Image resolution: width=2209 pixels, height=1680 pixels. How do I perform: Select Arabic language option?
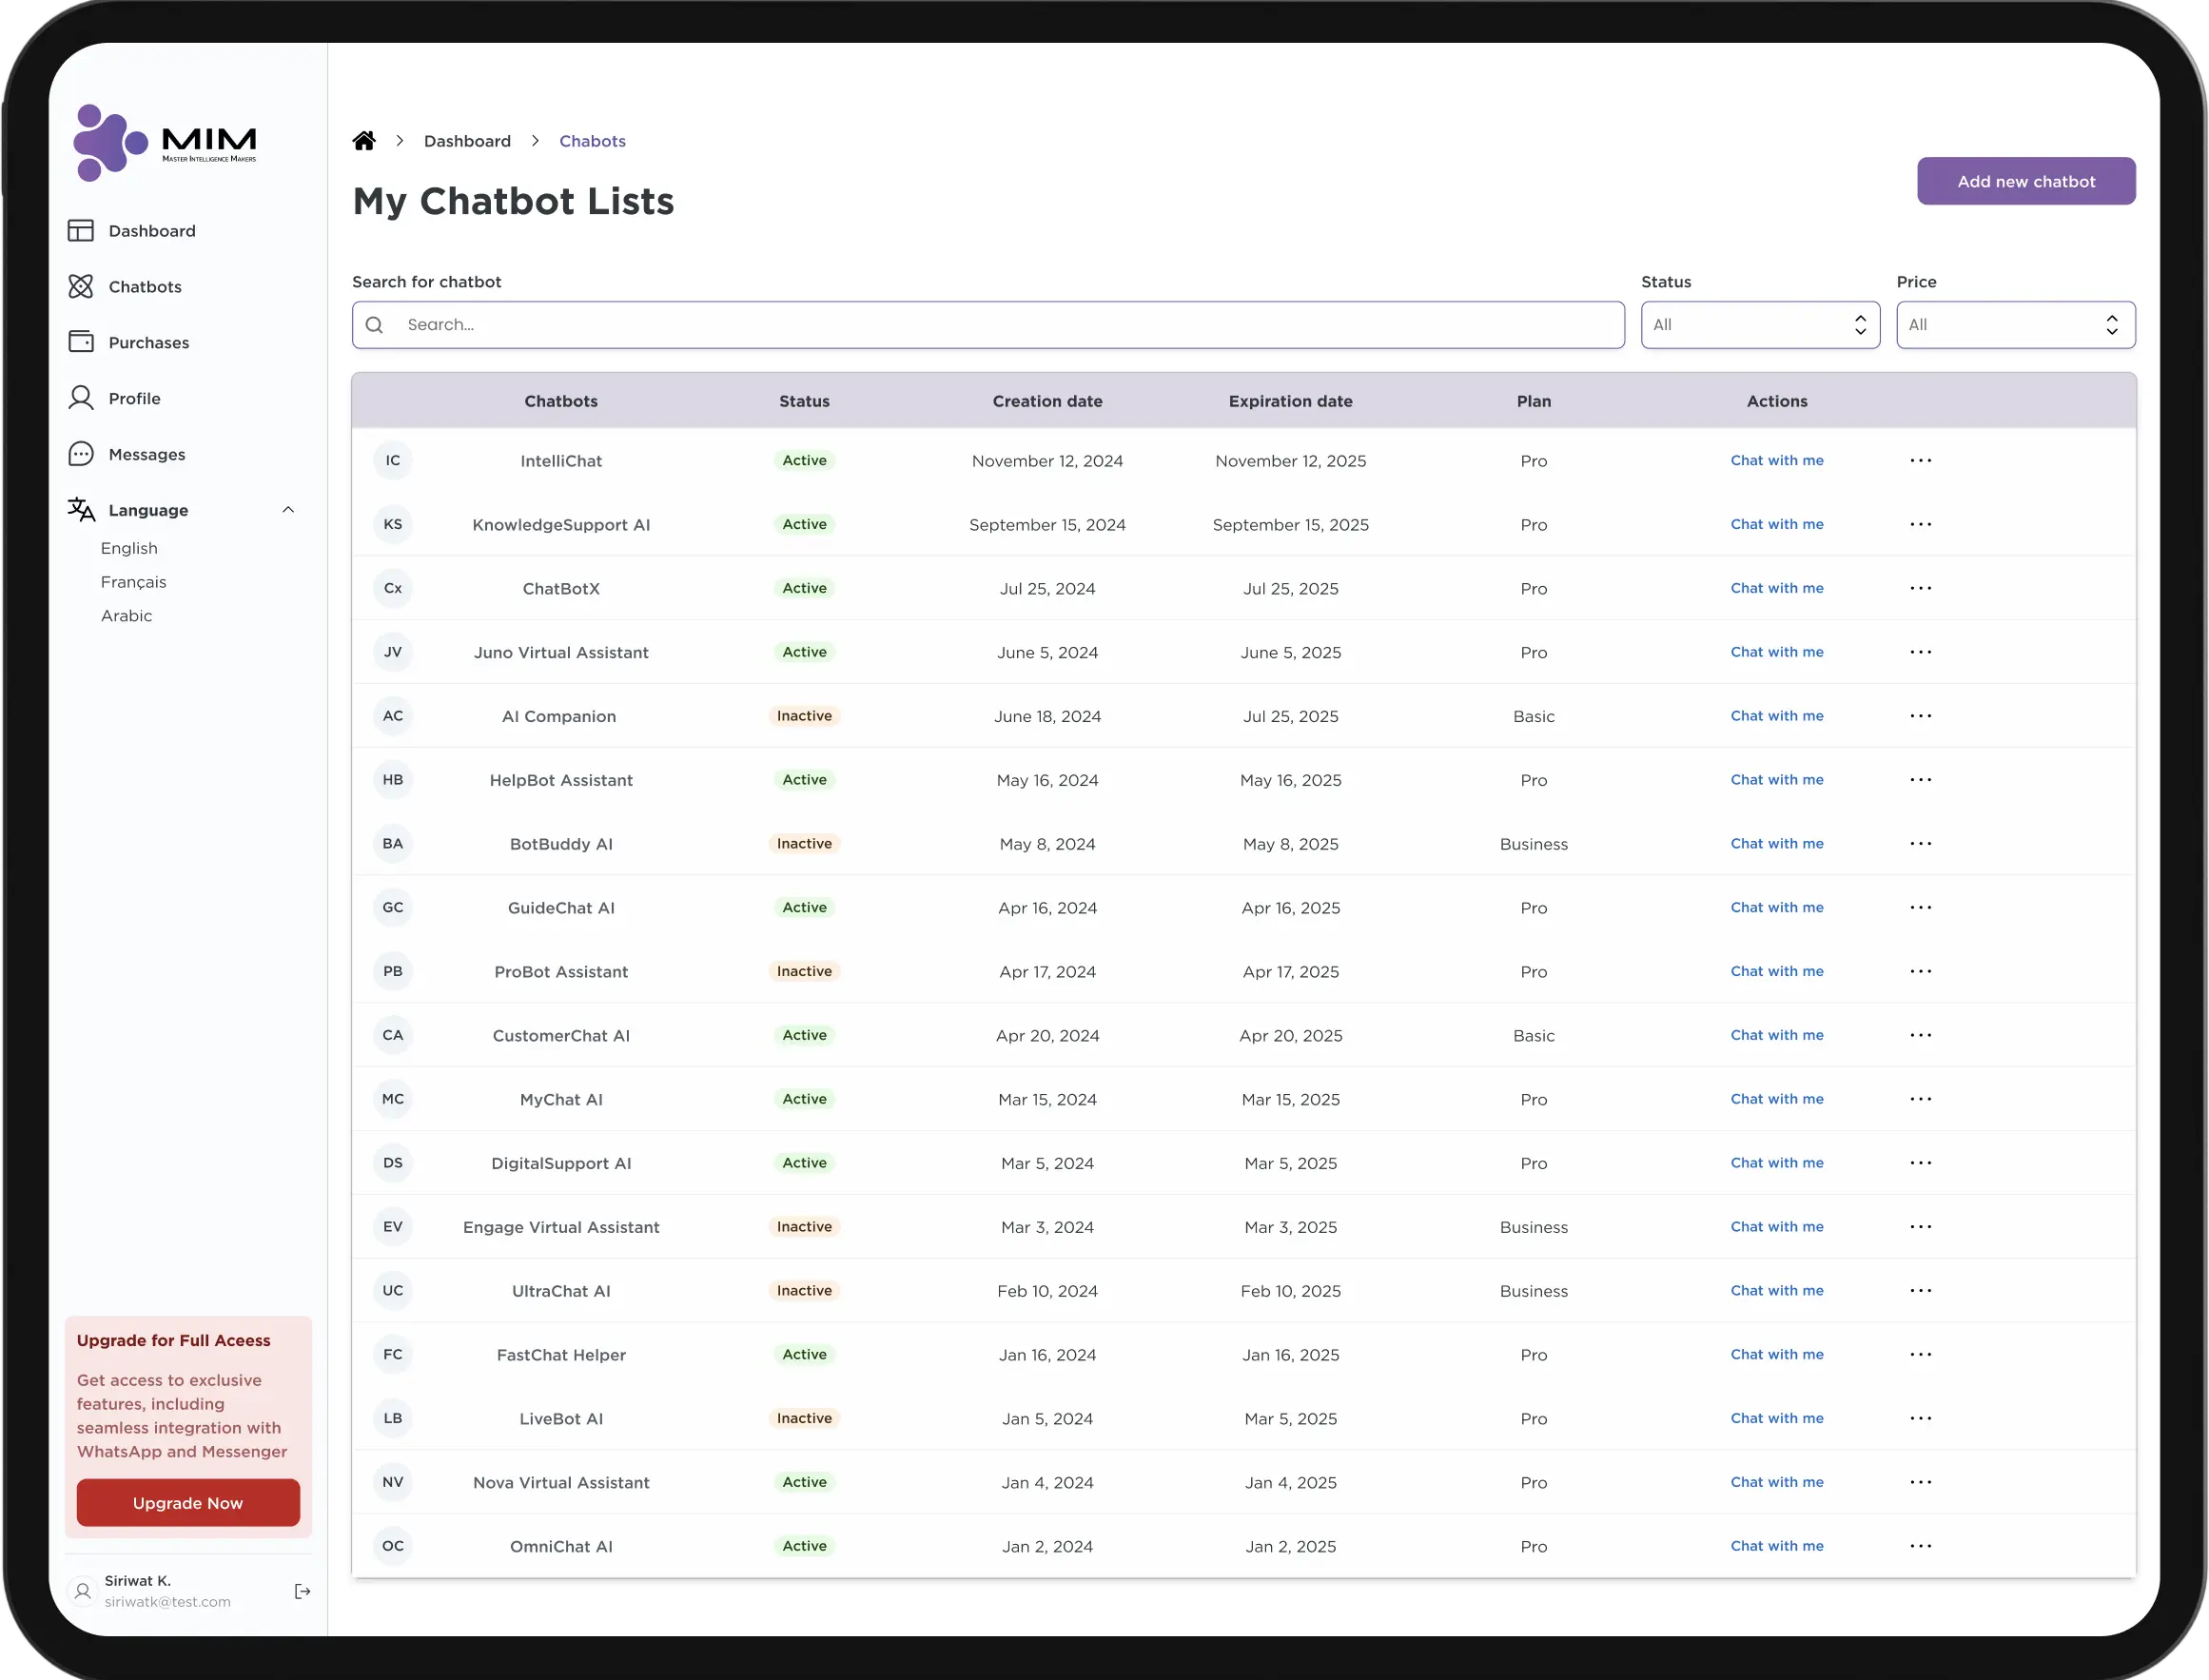pos(126,616)
